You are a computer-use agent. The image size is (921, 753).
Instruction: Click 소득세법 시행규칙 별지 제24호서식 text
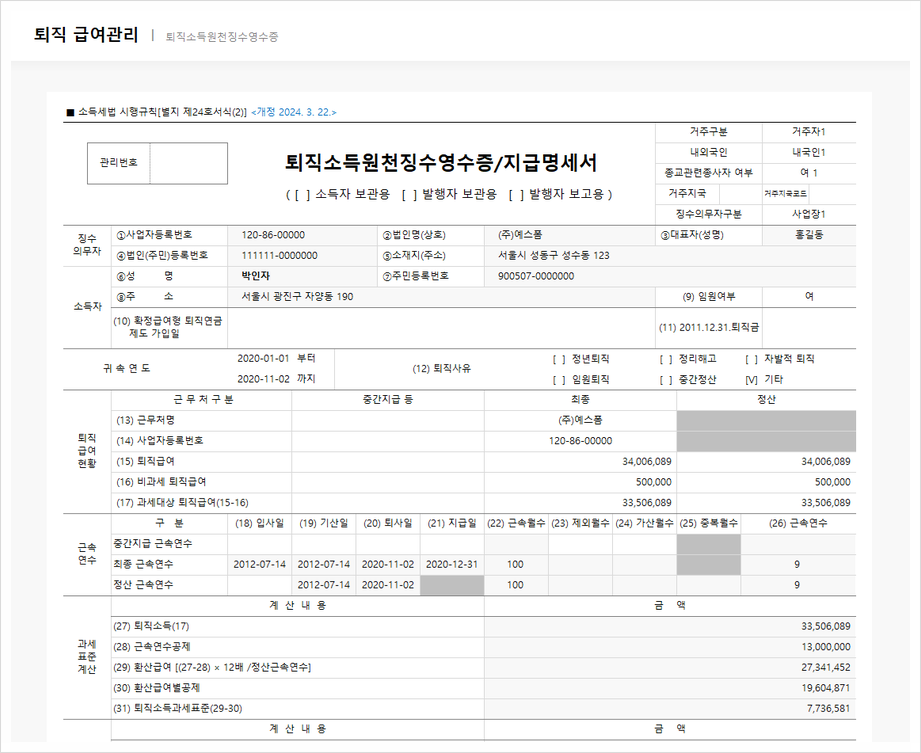(x=163, y=112)
